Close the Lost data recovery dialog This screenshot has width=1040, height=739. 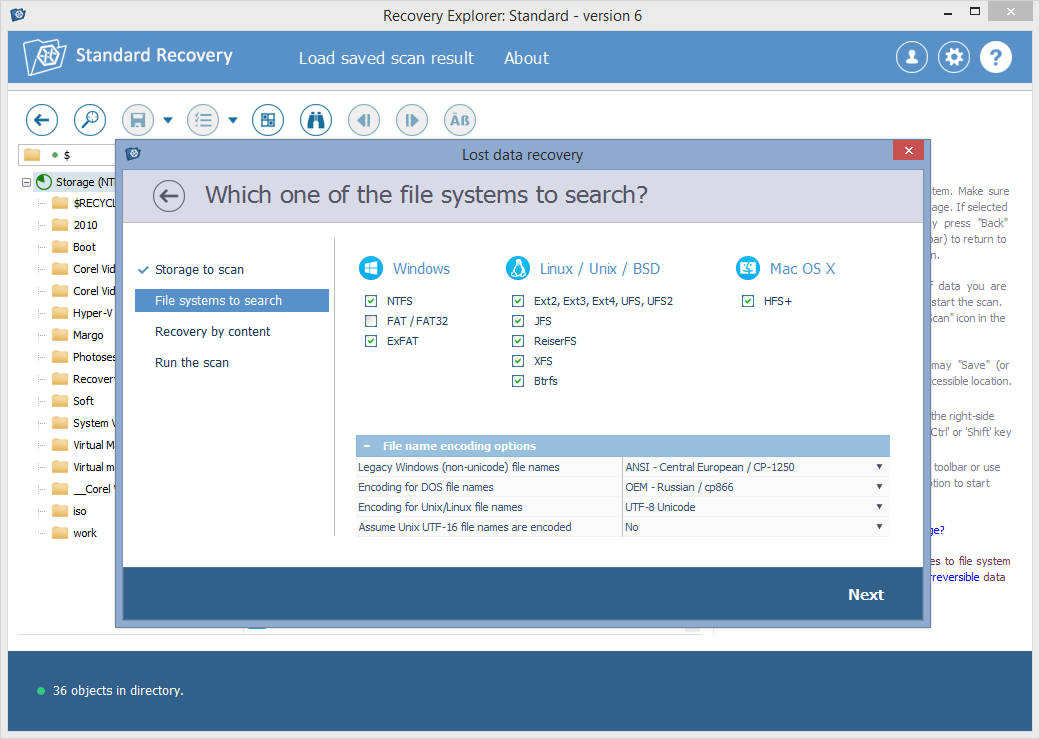coord(909,151)
